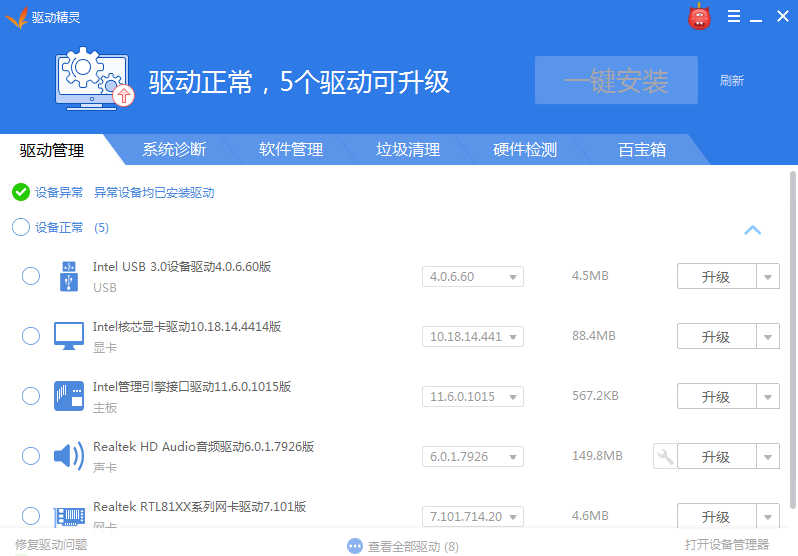Expand upgrade options arrow for Intel USB 3.0
The image size is (798, 556).
tap(768, 276)
